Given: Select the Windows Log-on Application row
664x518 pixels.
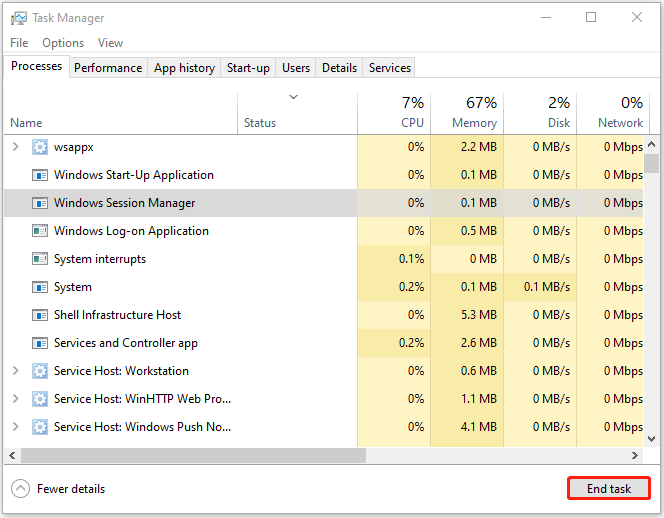Looking at the screenshot, I should pos(324,231).
